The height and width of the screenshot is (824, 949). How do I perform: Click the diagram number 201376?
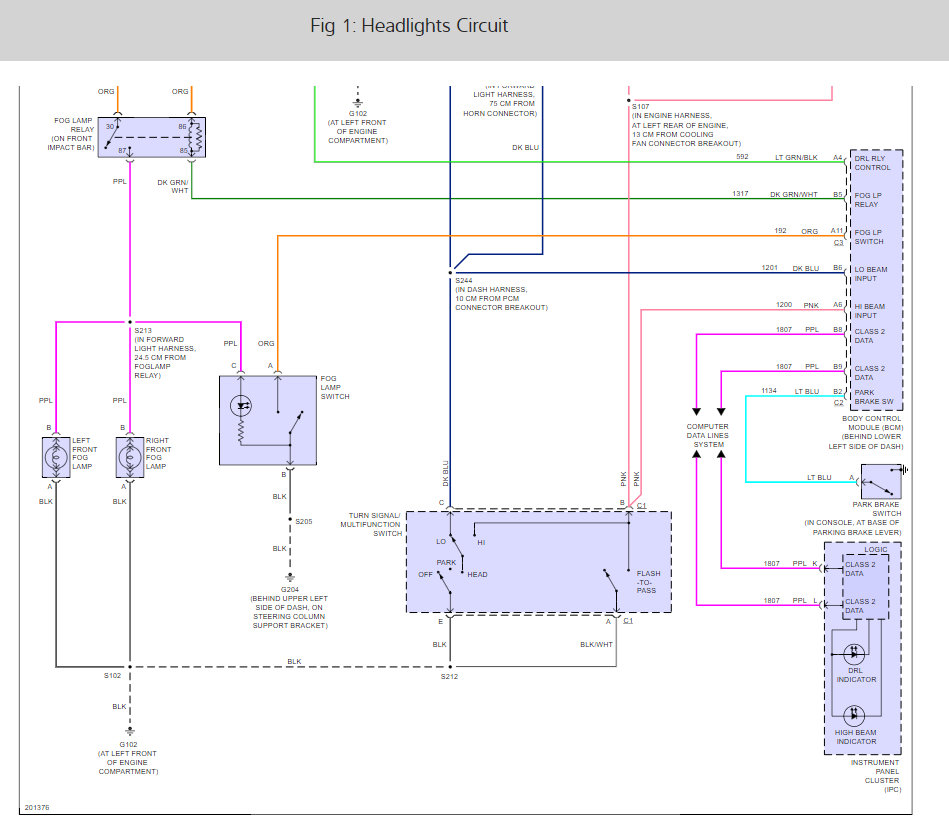[x=37, y=807]
